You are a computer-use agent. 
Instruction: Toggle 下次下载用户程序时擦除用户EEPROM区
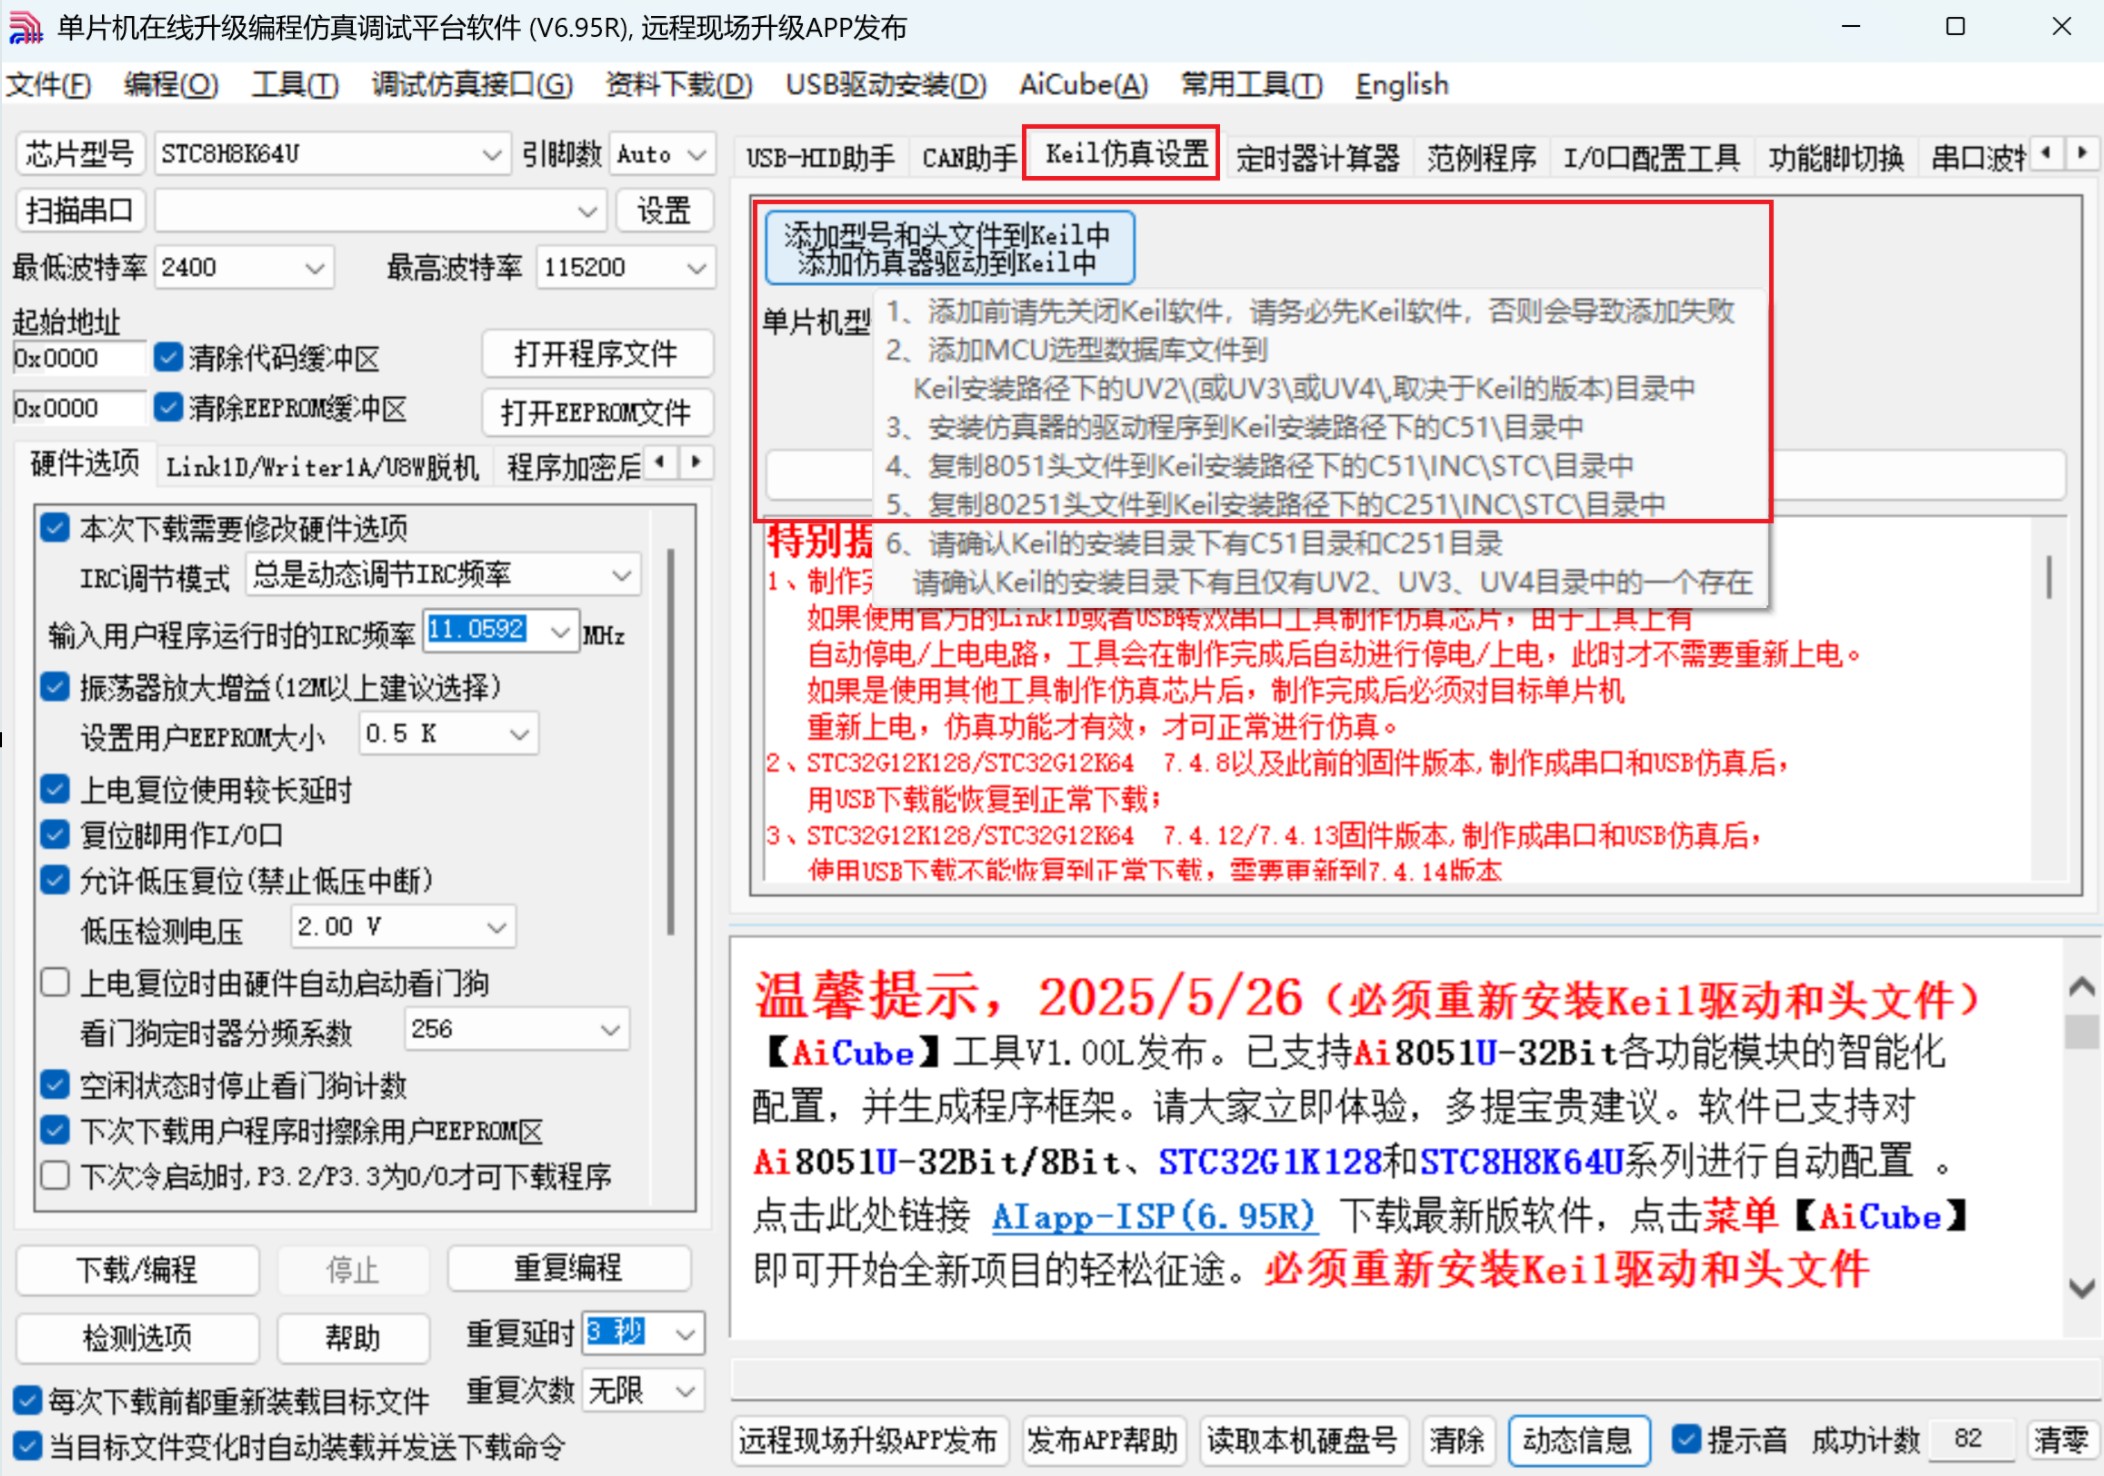coord(55,1130)
